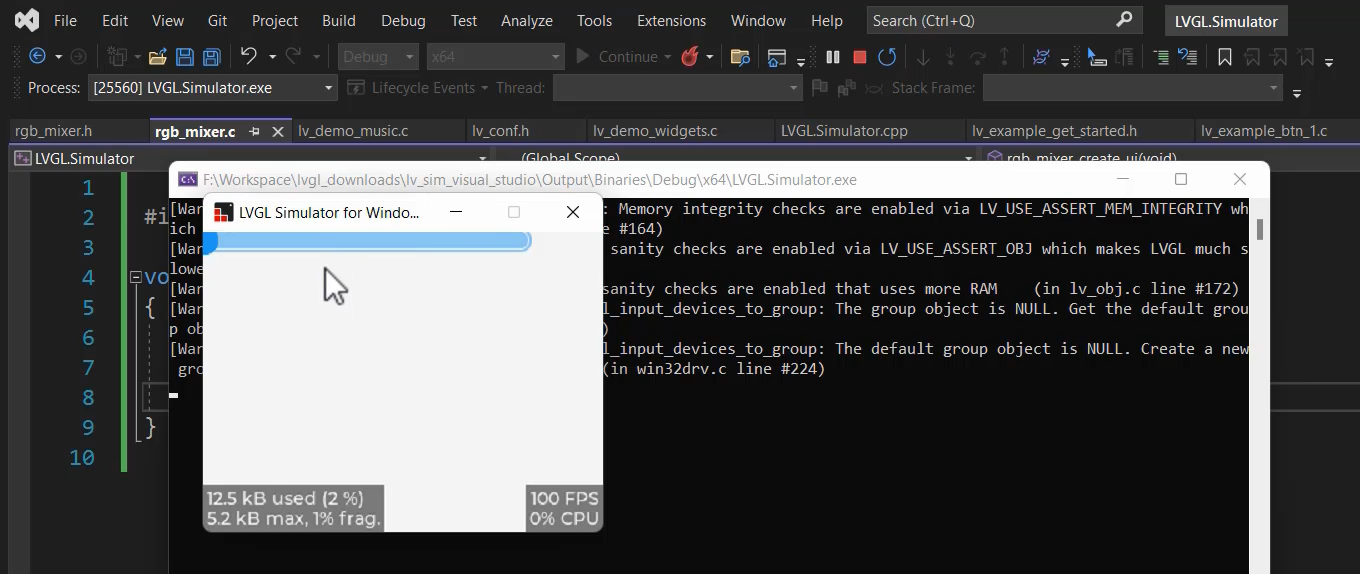Click the console window's title-bar icon
Screen dimensions: 1360x574
(187, 180)
